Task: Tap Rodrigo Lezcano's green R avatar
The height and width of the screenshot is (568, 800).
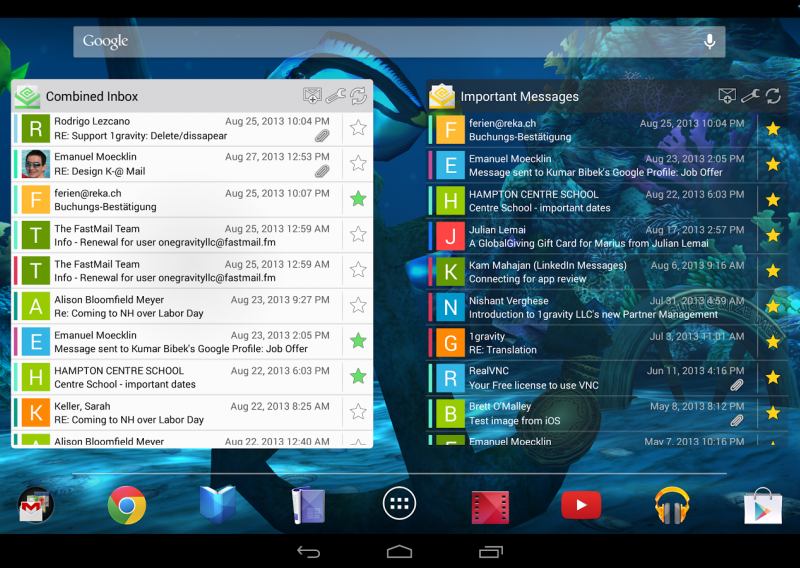Action: coord(36,128)
